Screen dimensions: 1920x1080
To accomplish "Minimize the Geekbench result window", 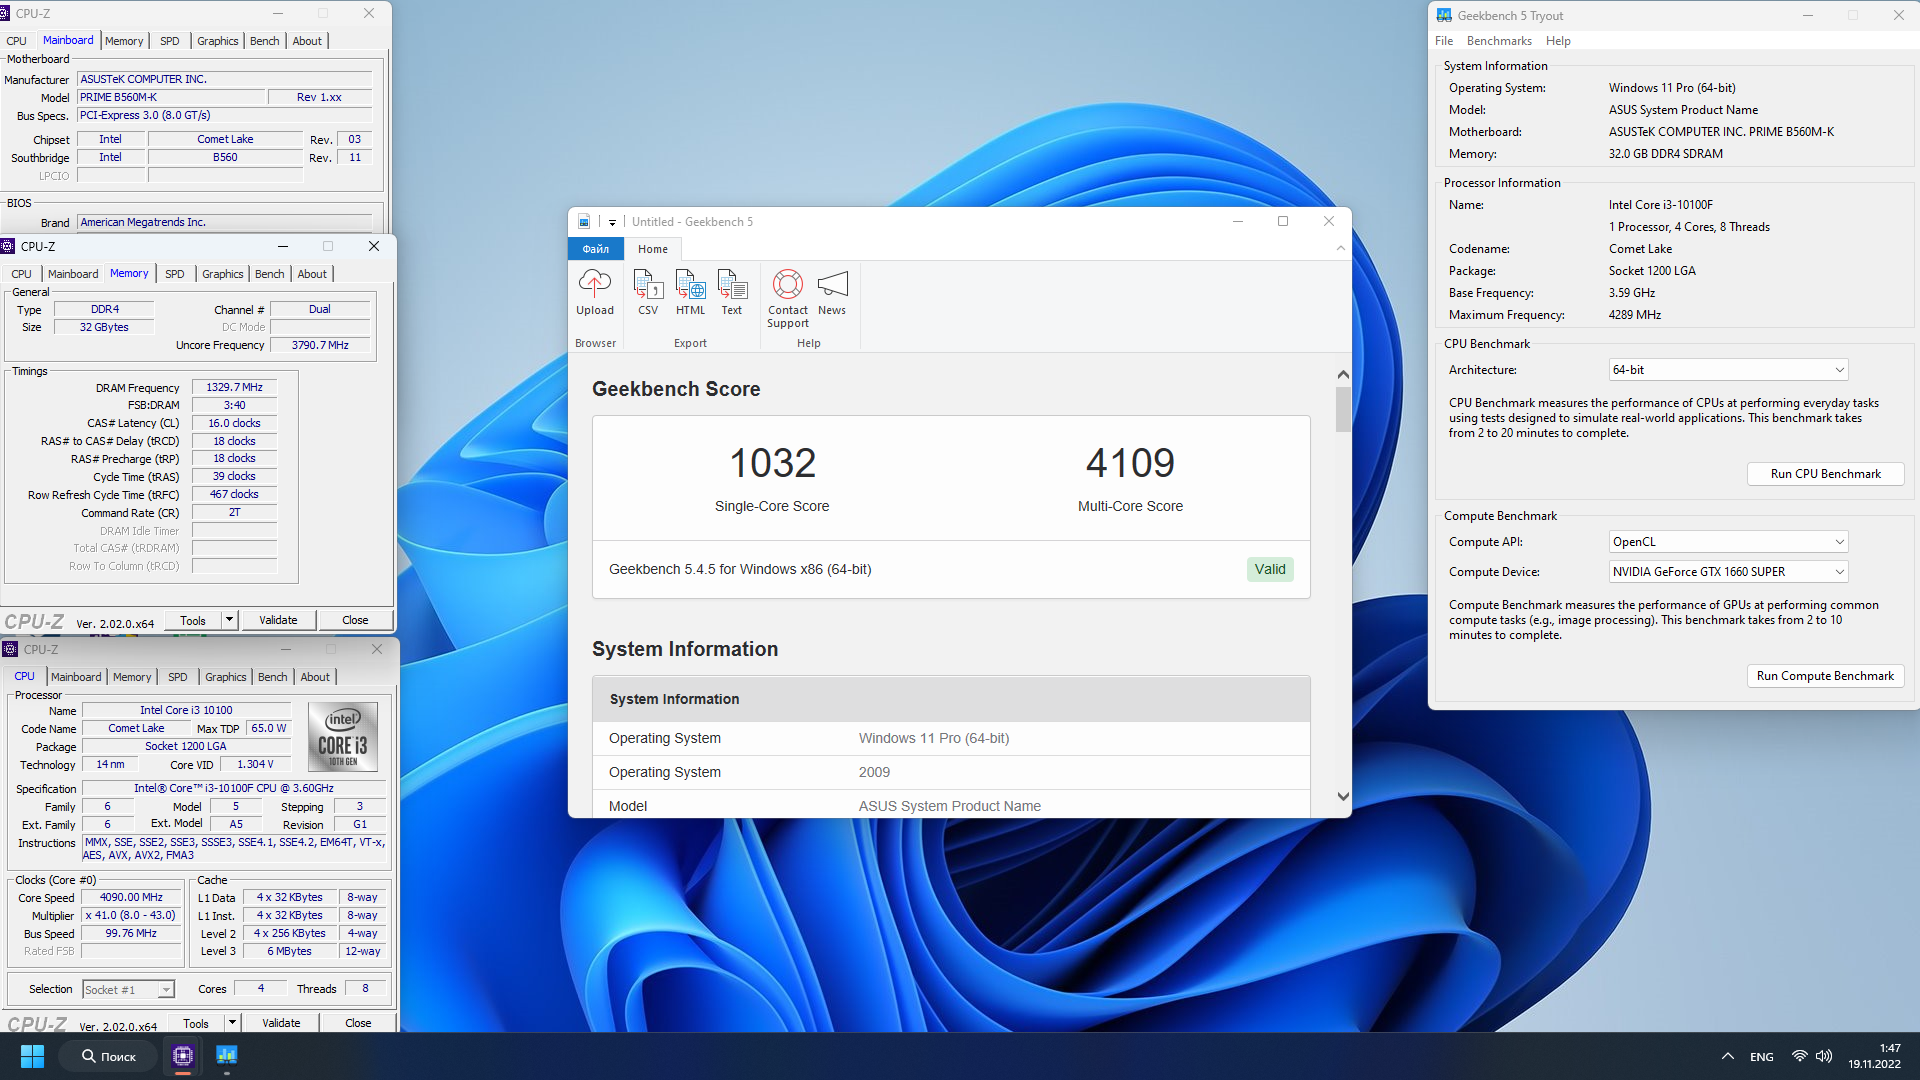I will (1238, 221).
